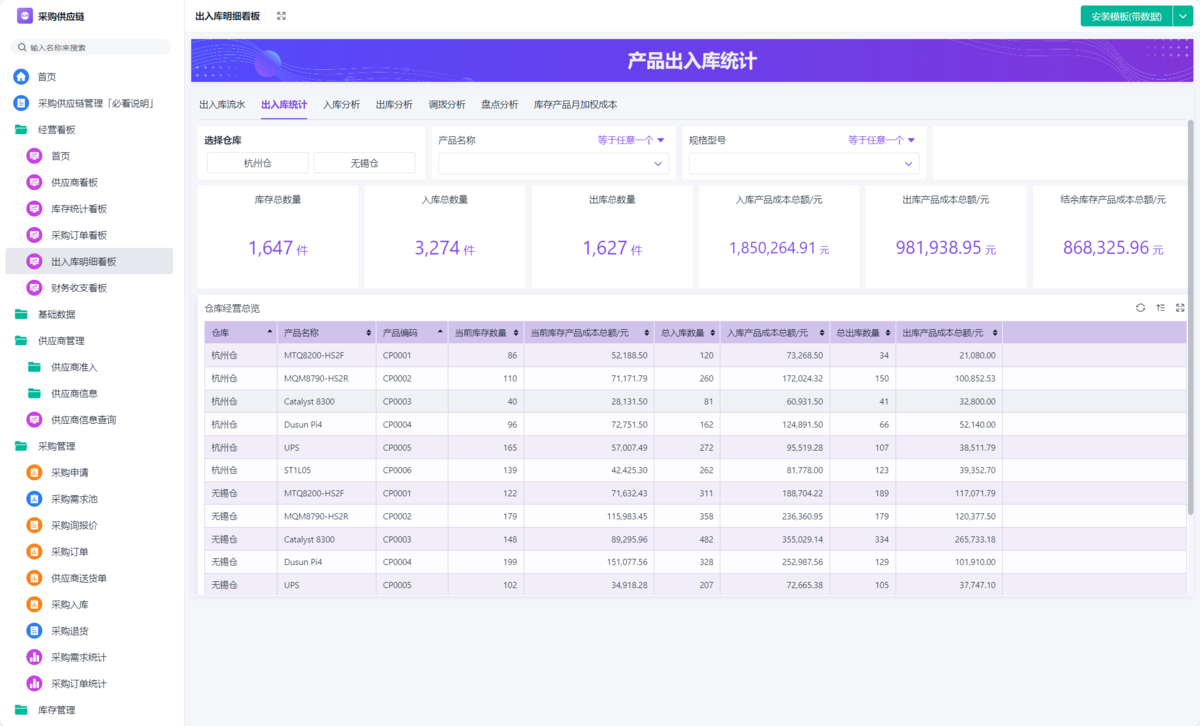Image resolution: width=1200 pixels, height=726 pixels.
Task: Select the 无锡仓 warehouse filter
Action: pos(364,163)
